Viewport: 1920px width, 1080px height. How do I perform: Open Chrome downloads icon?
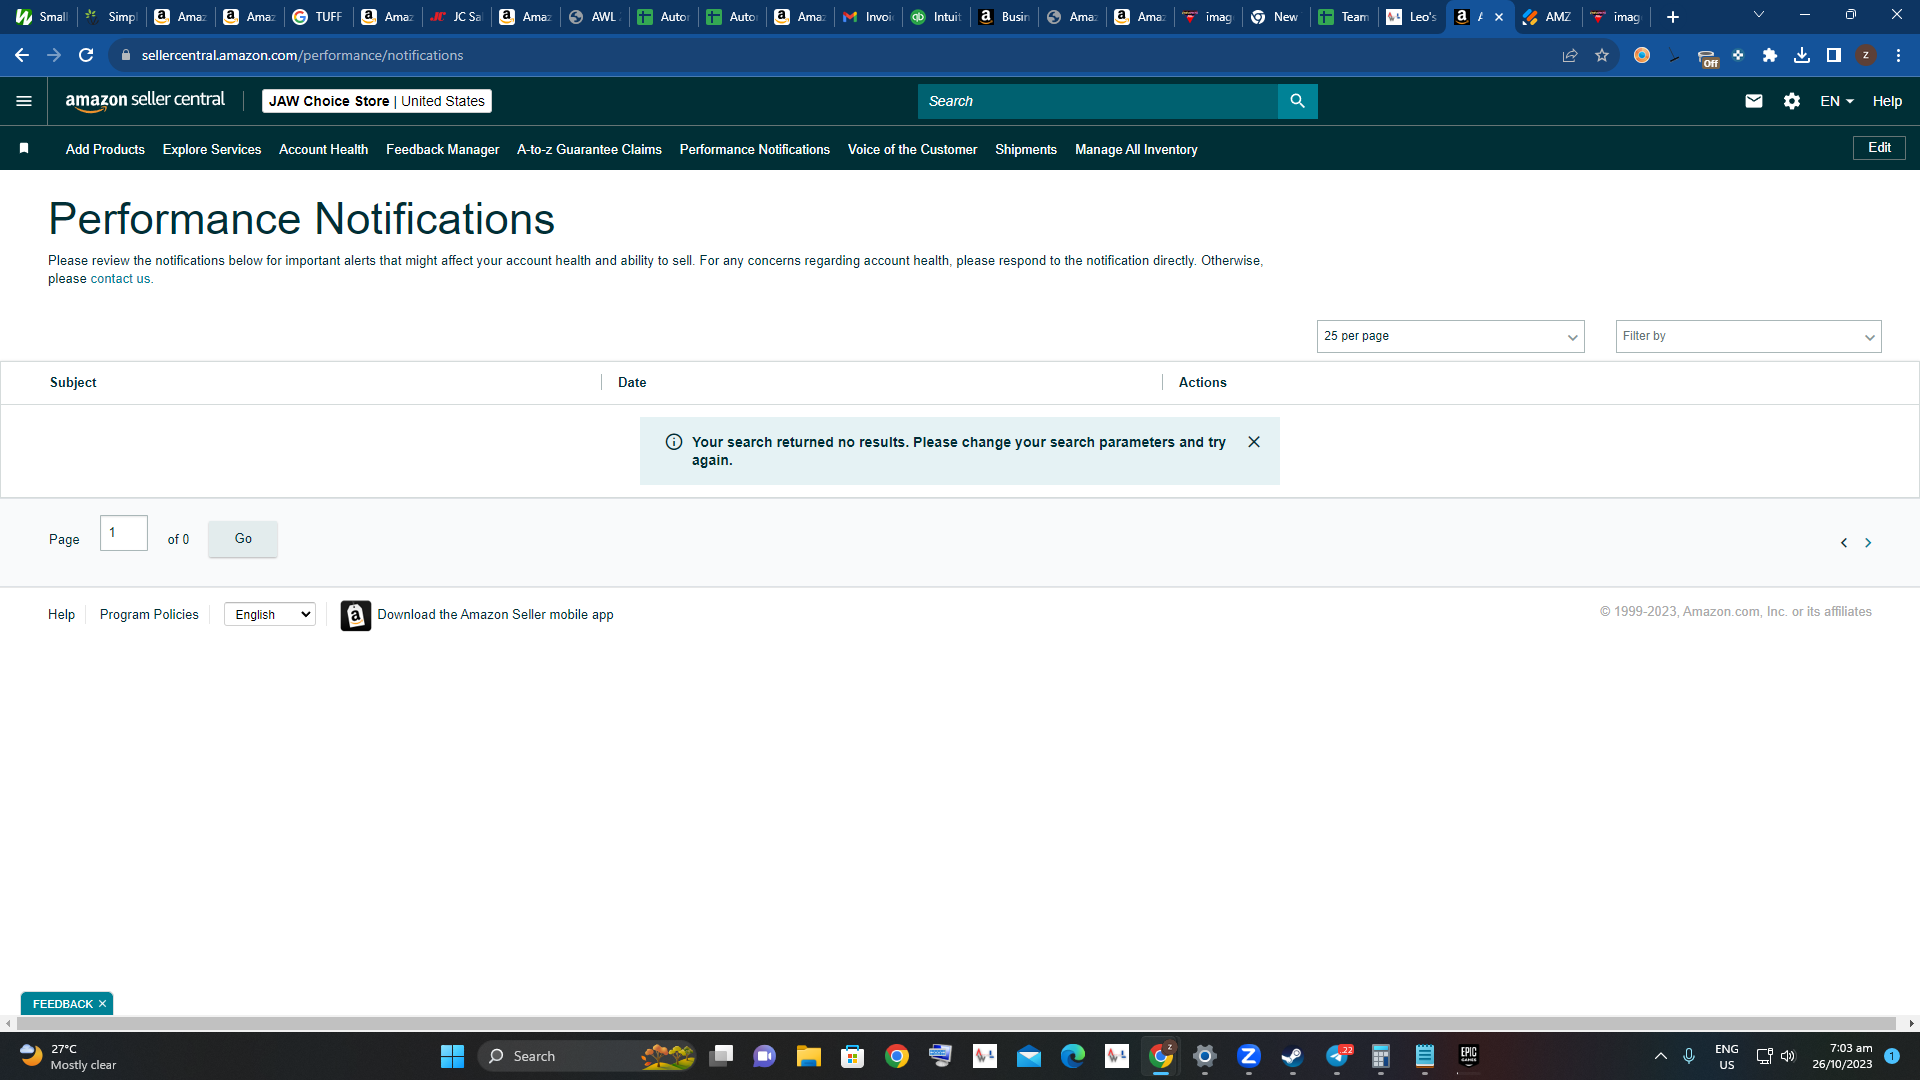(x=1802, y=55)
